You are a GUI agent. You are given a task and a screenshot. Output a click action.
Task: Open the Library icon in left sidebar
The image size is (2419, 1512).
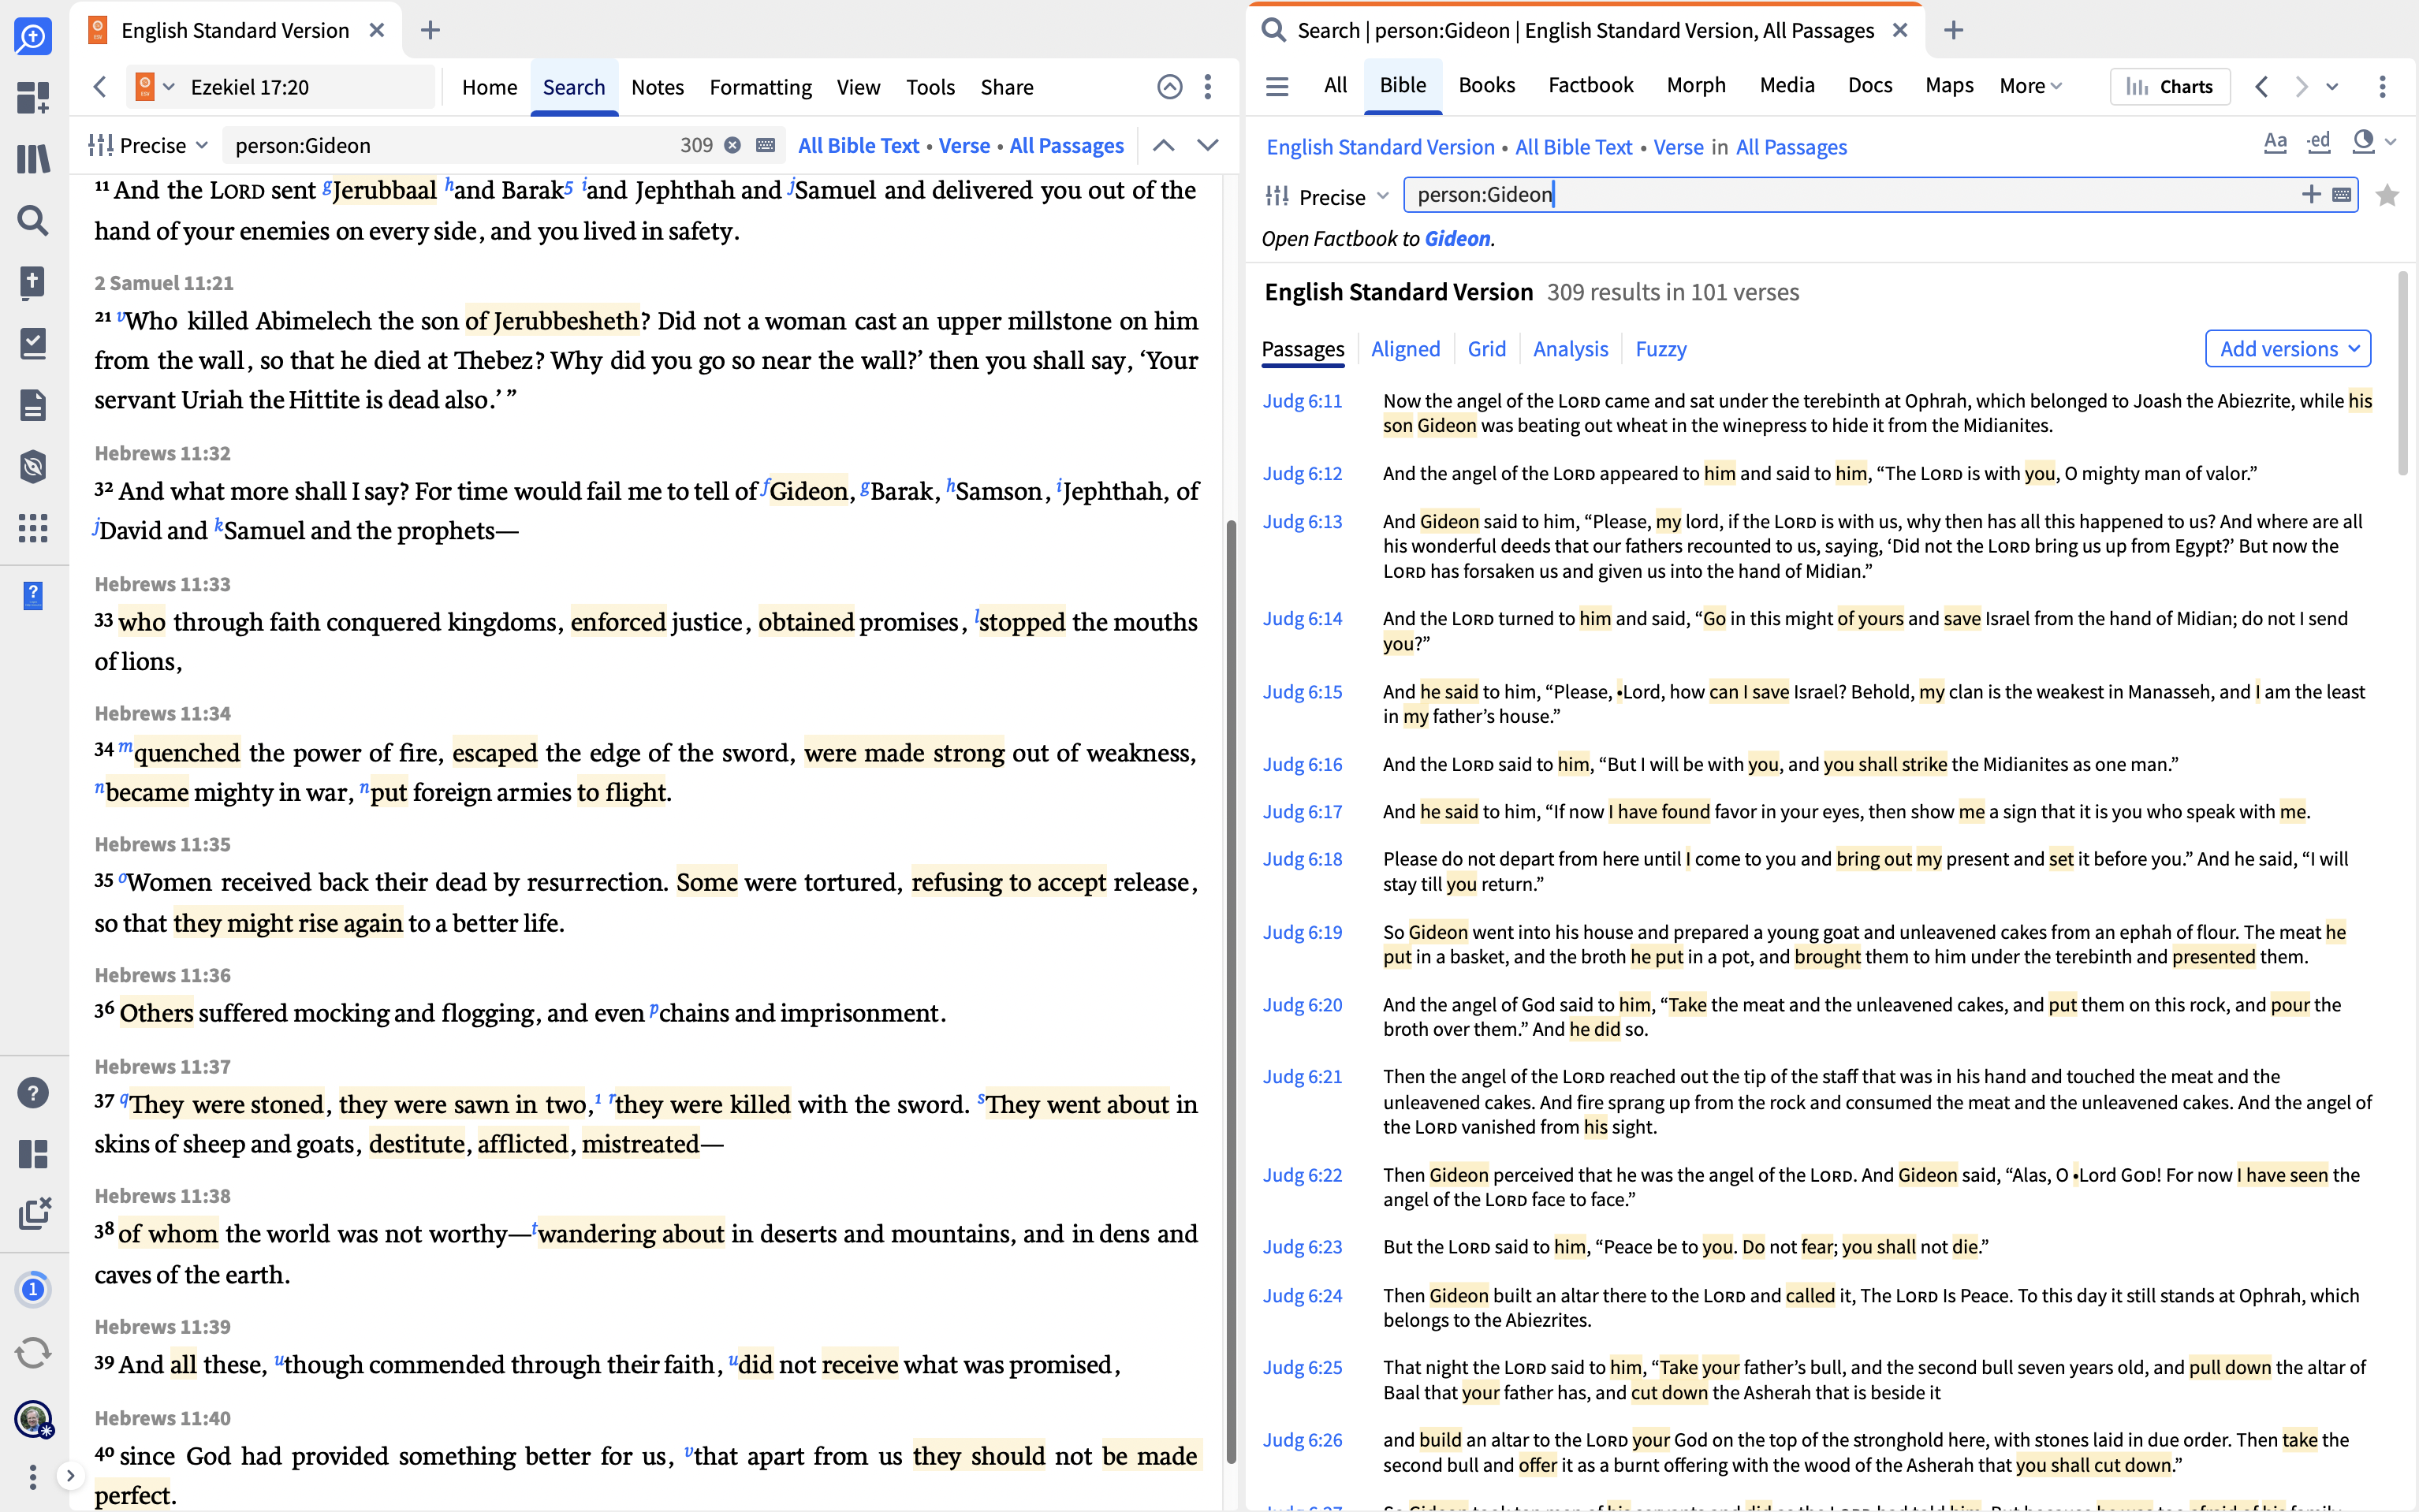click(x=33, y=159)
